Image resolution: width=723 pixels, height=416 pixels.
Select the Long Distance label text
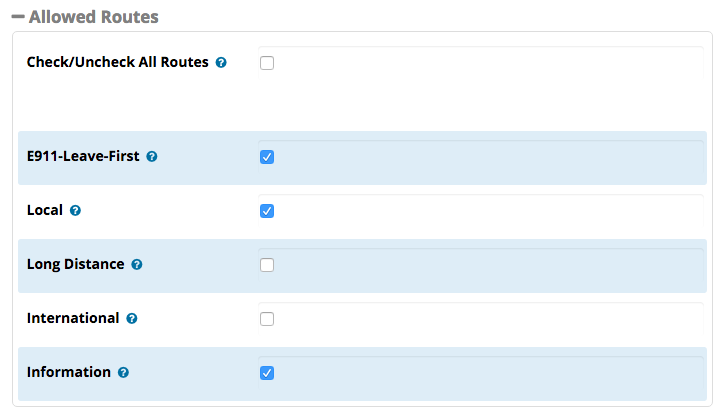point(76,264)
